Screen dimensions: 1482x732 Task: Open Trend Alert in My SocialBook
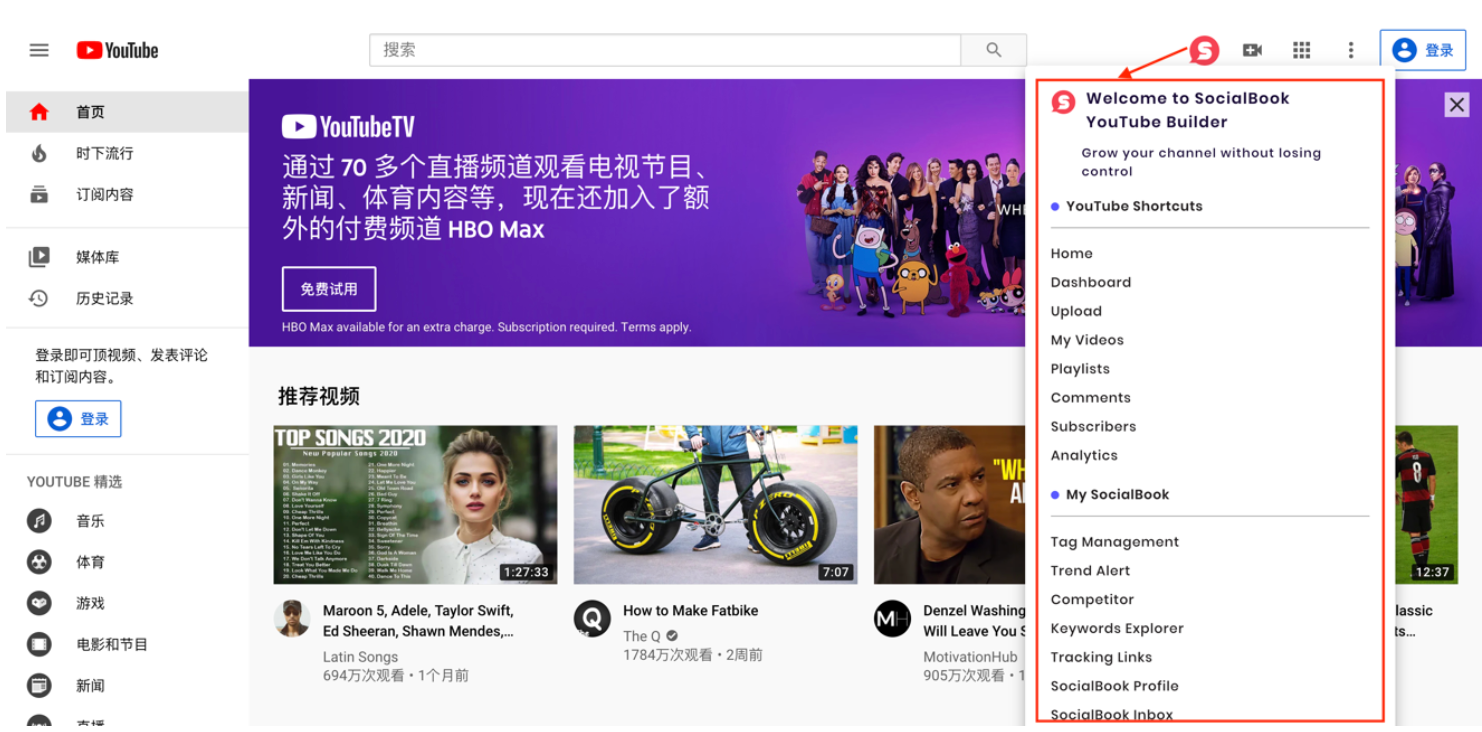(x=1090, y=571)
